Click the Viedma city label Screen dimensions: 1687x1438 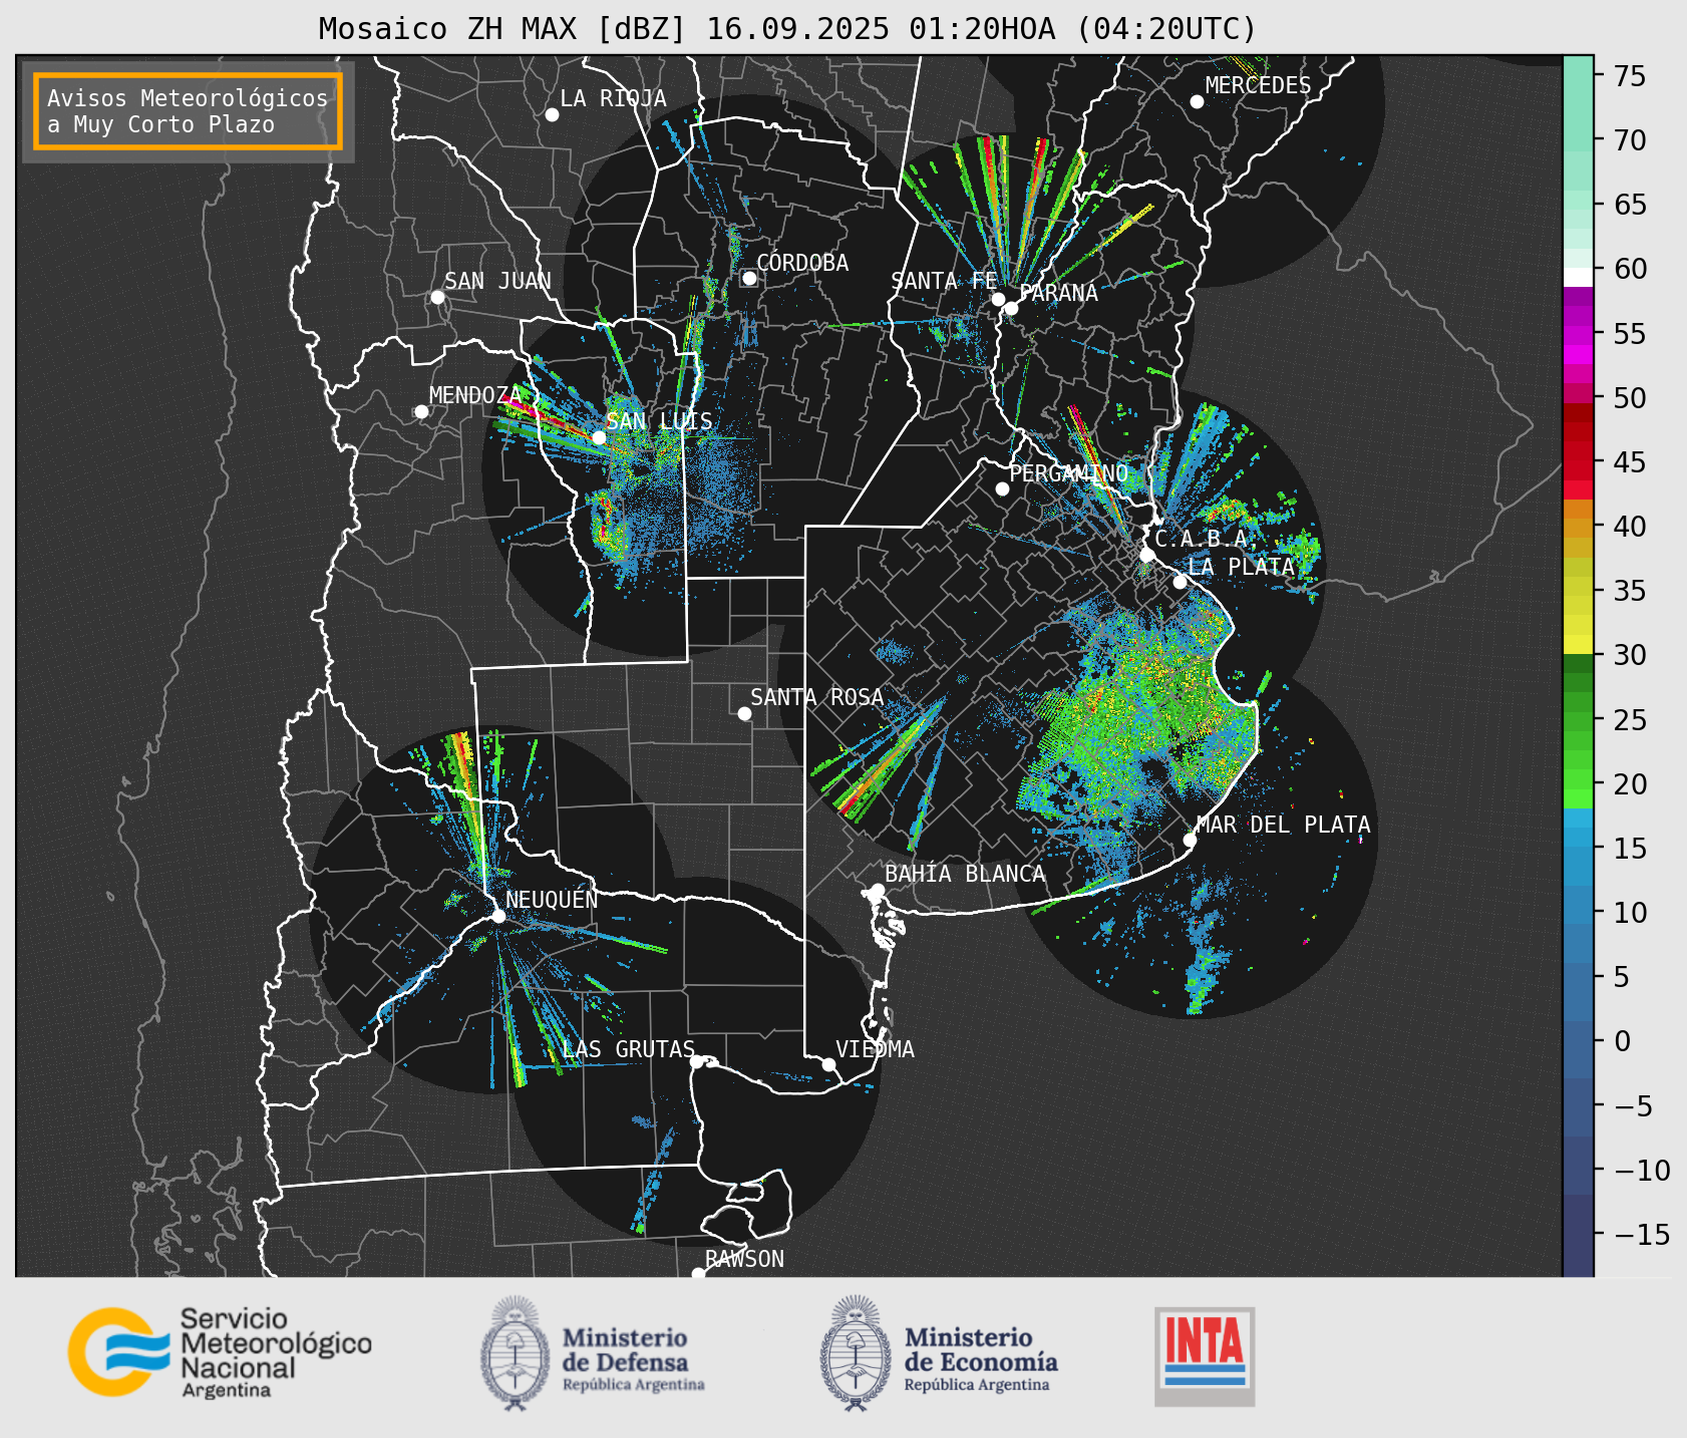coord(874,1049)
